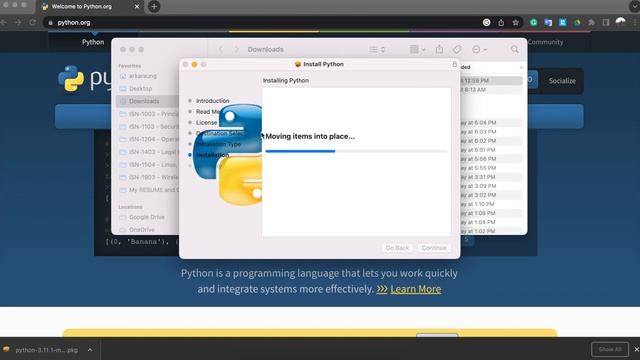Click the Chrome forward arrow
Viewport: 640px width, 360px height.
[x=18, y=22]
